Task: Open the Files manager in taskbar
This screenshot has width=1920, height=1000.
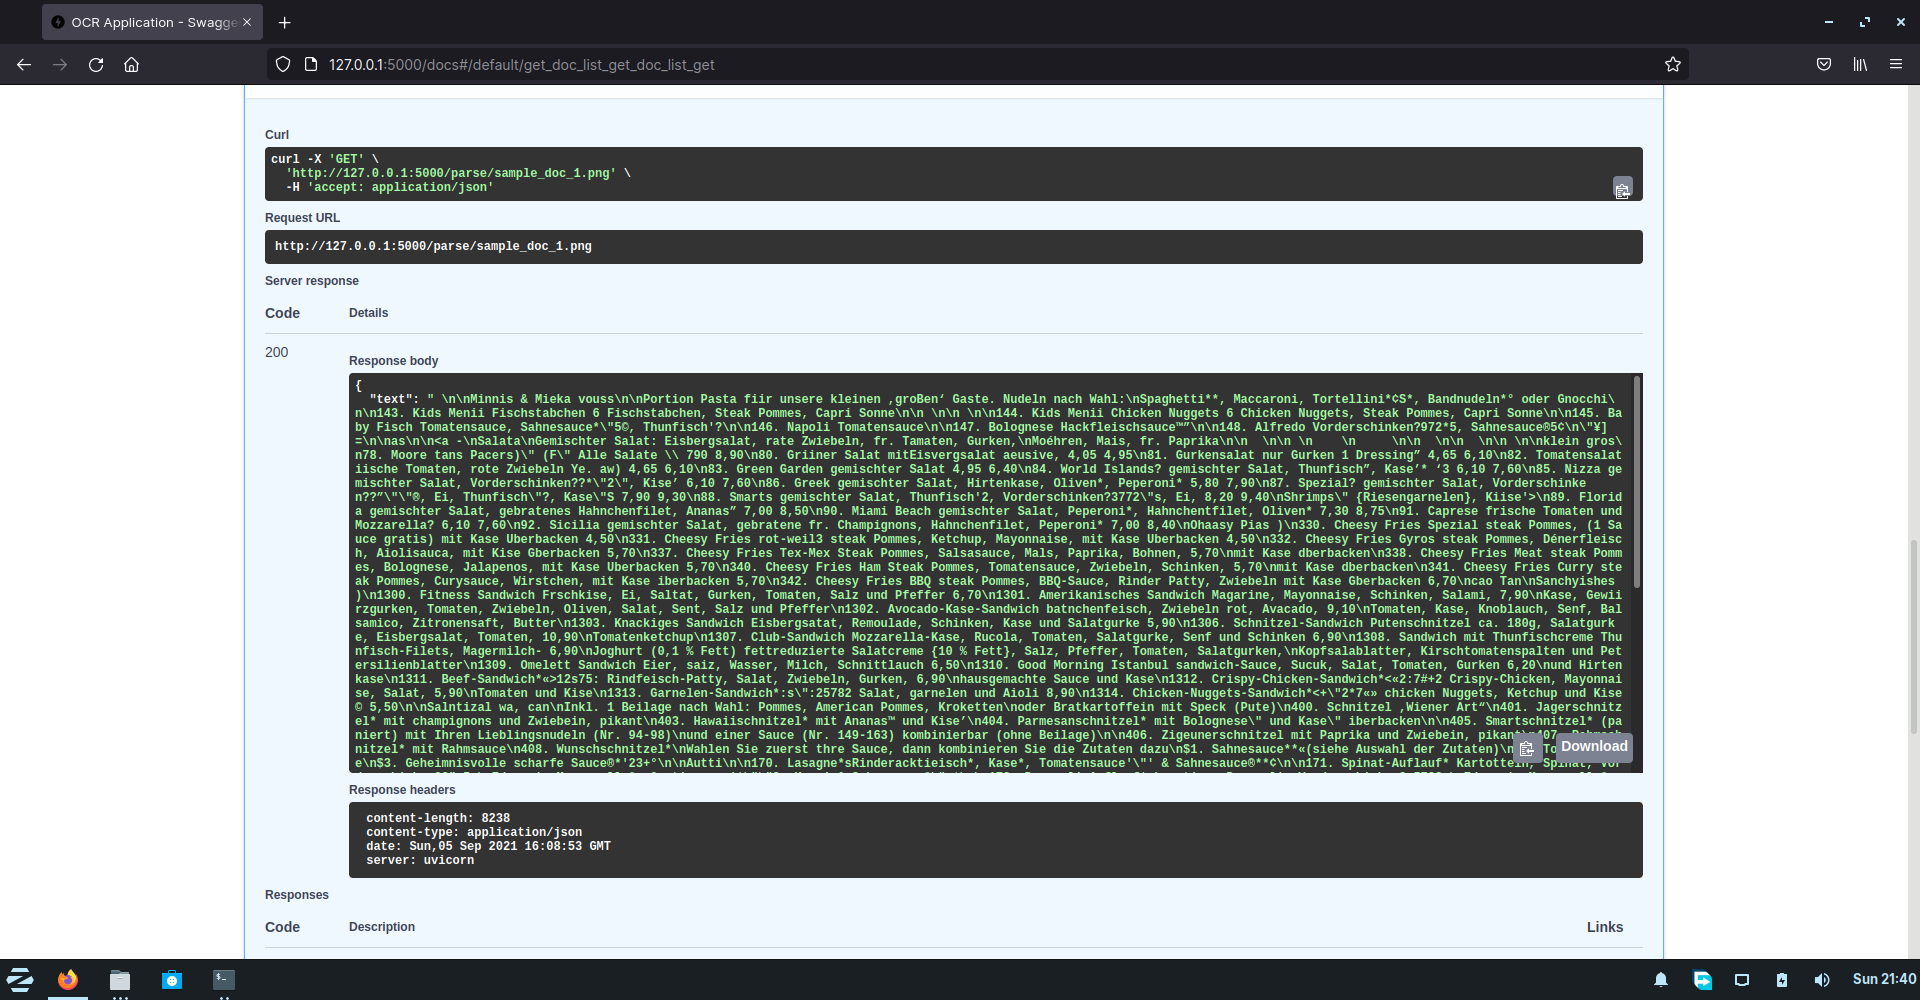Action: (x=120, y=980)
